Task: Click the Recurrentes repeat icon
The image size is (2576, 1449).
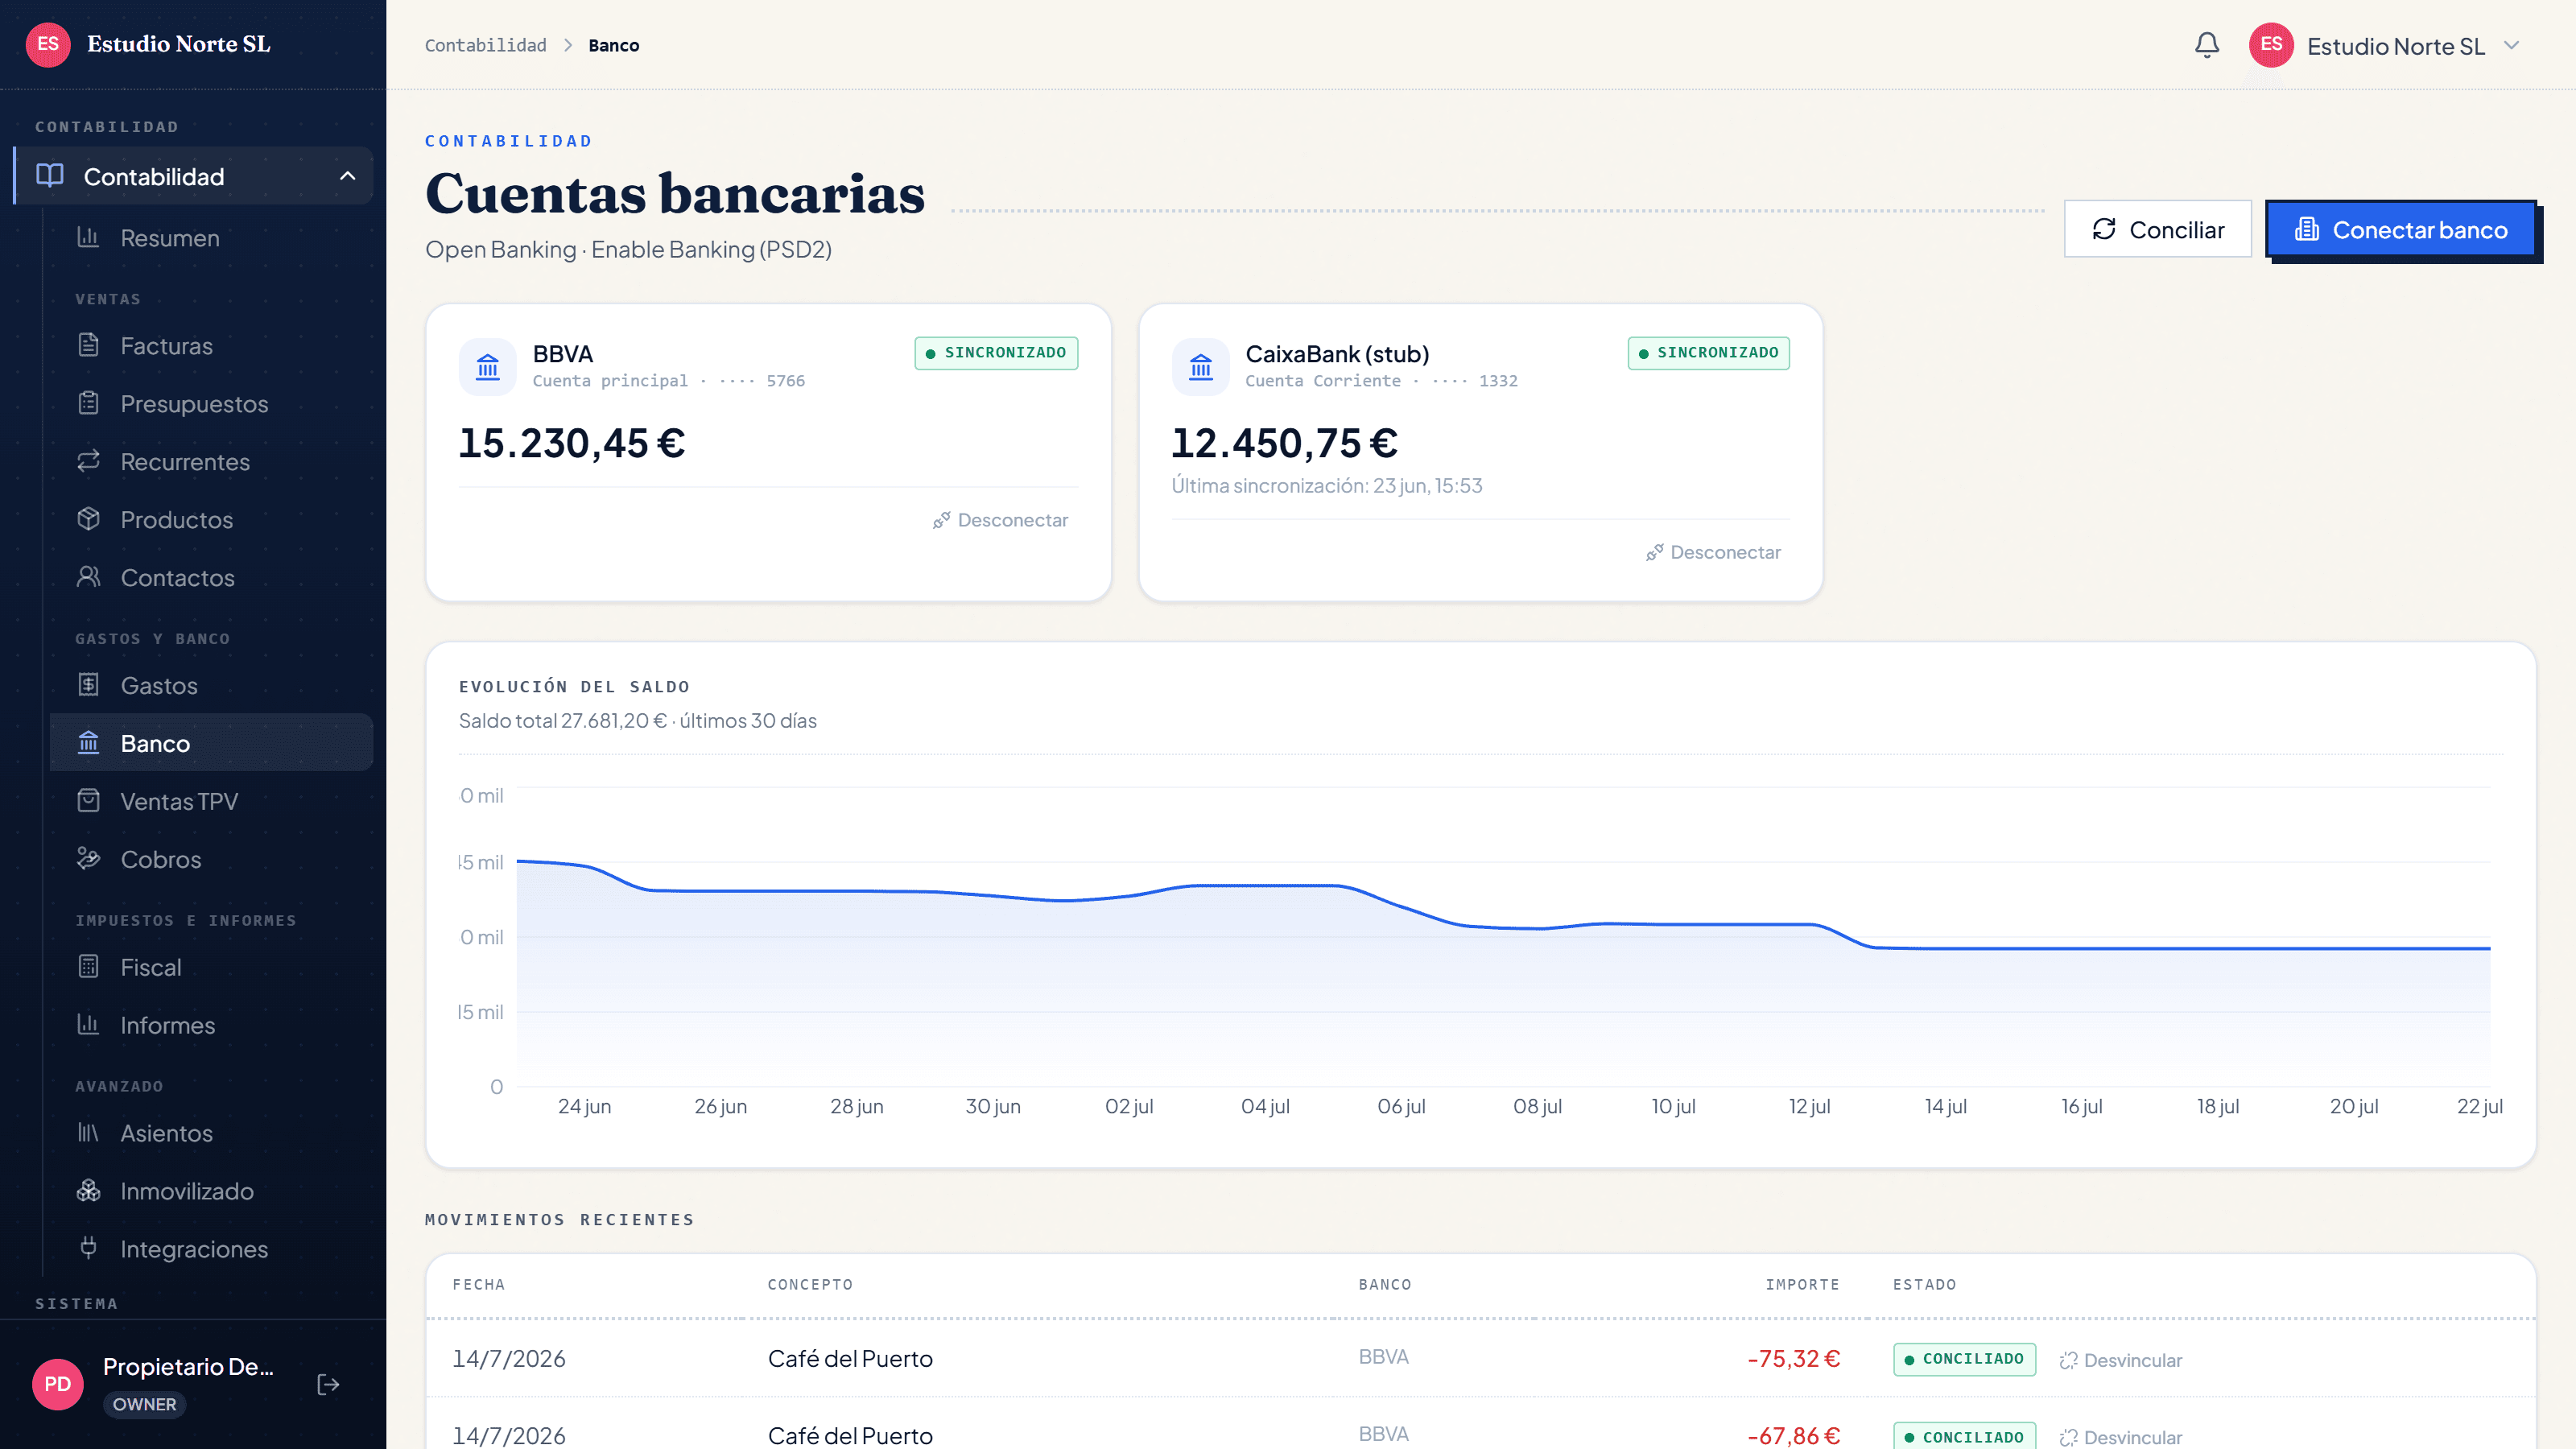Action: (88, 461)
